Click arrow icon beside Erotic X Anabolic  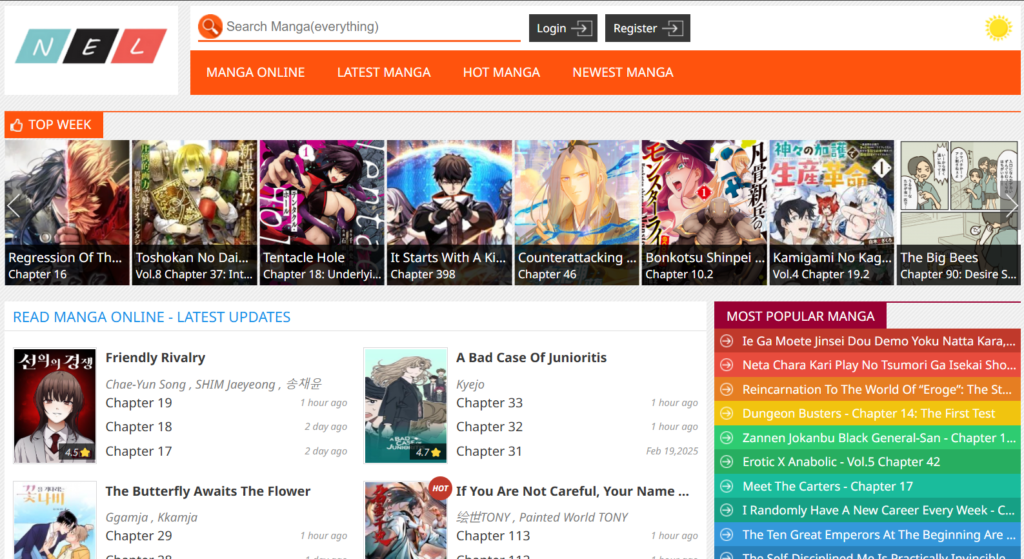(x=726, y=462)
